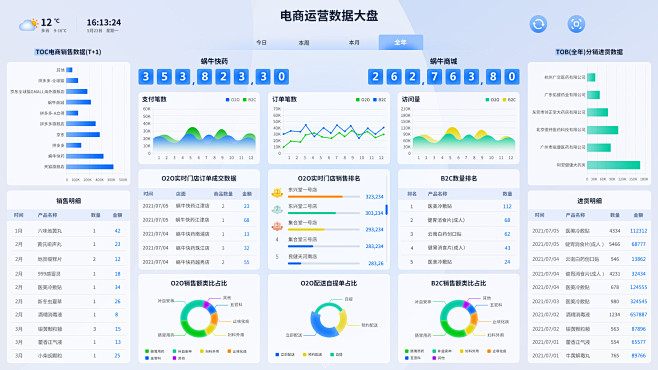Click amount 68 in O2O order table

246,220
